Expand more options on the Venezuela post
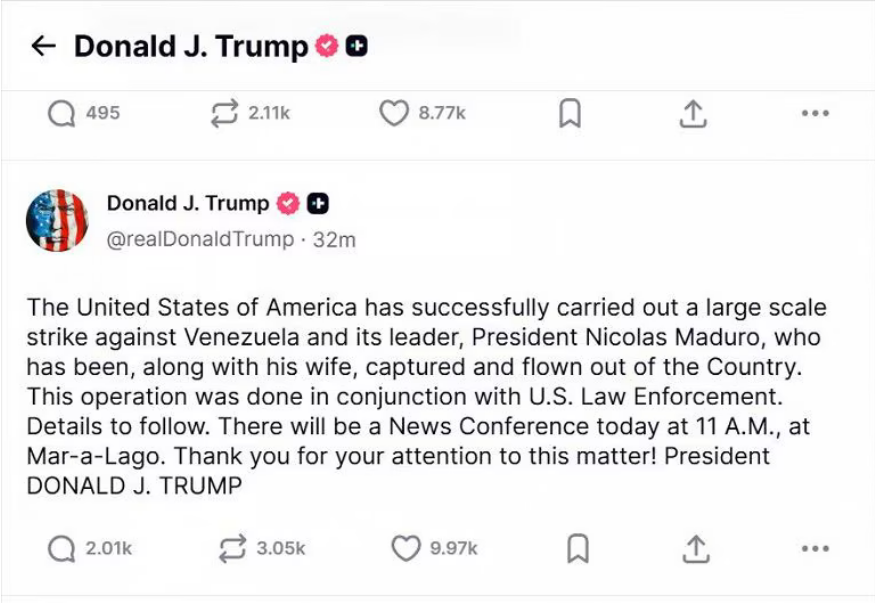The width and height of the screenshot is (875, 603). [x=815, y=548]
